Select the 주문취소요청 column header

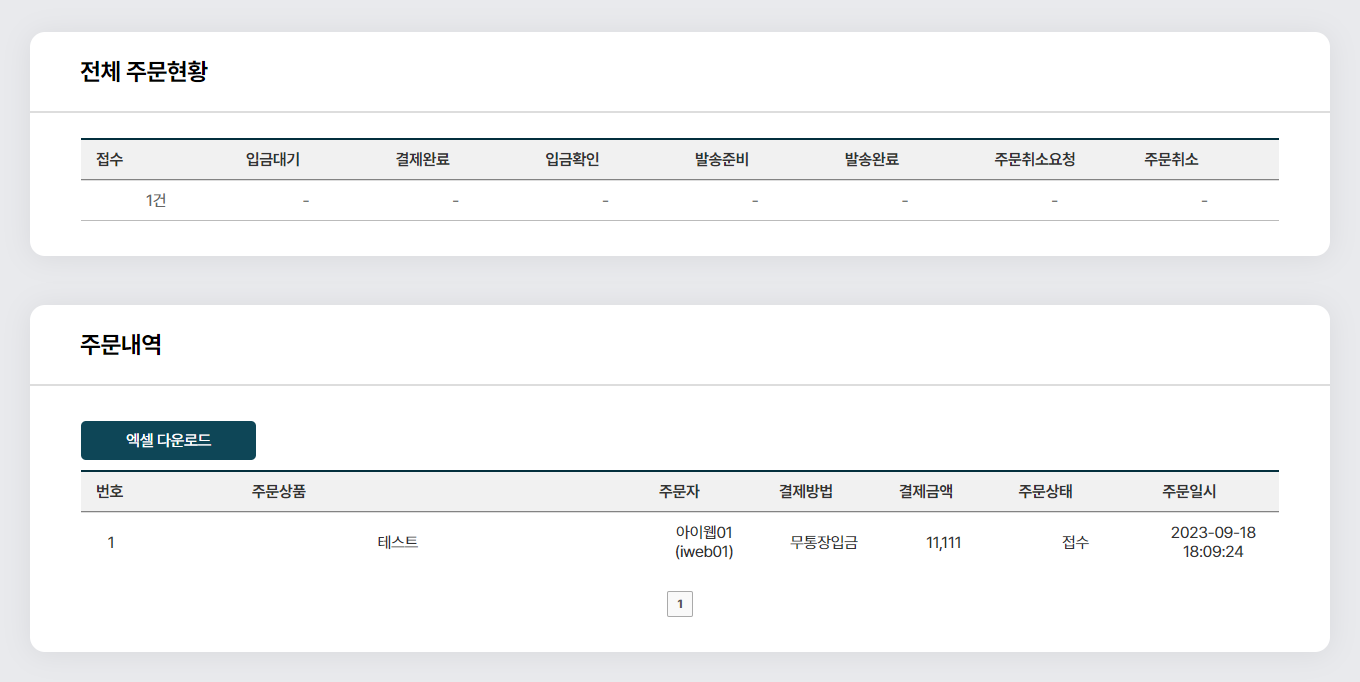click(1035, 159)
